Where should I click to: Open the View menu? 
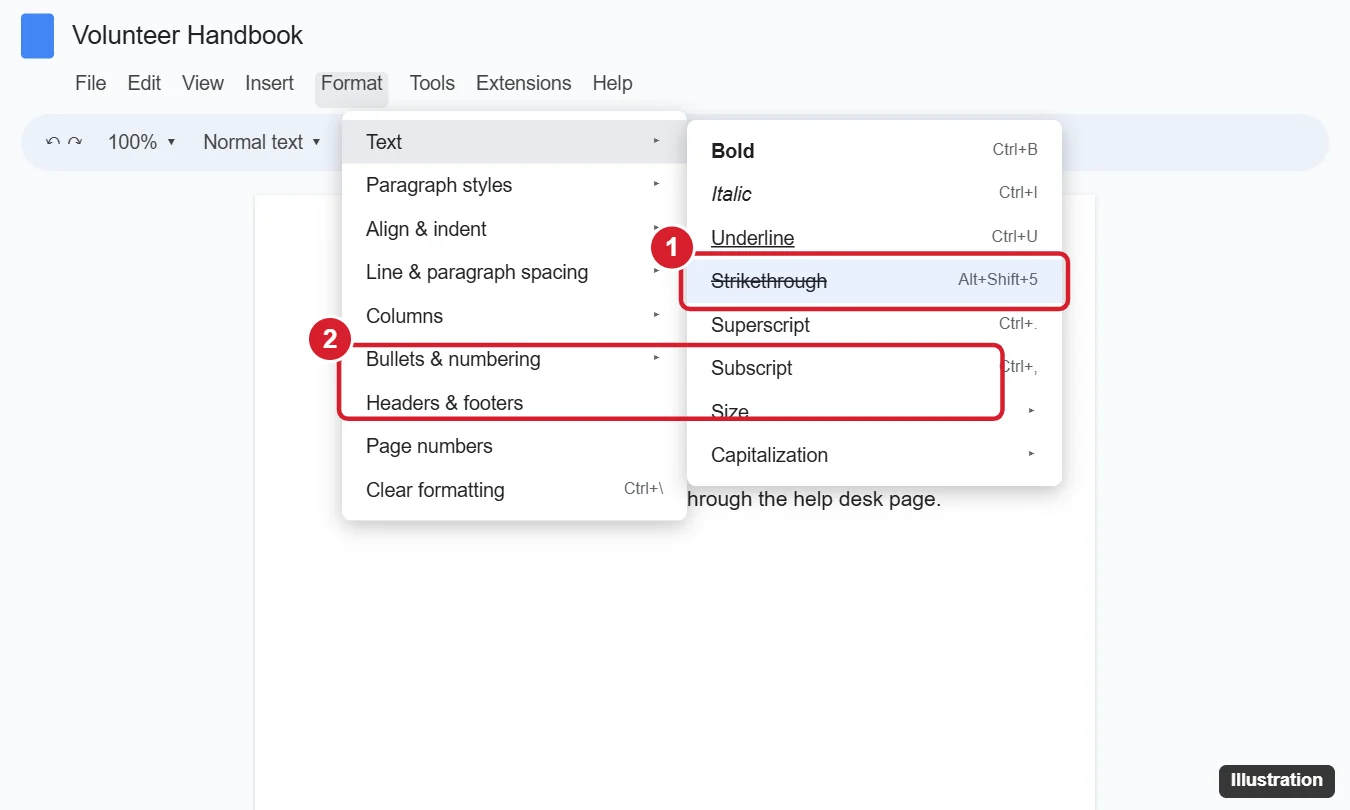203,83
